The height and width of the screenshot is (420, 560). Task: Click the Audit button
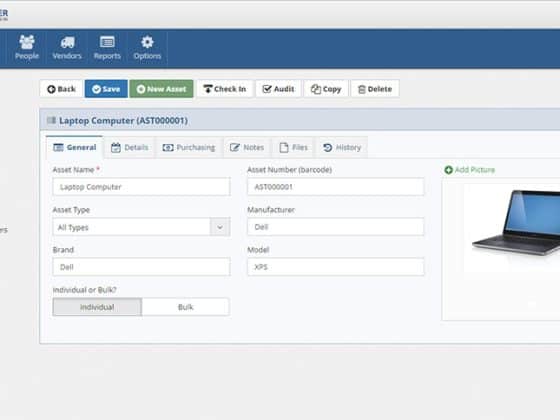tap(278, 89)
